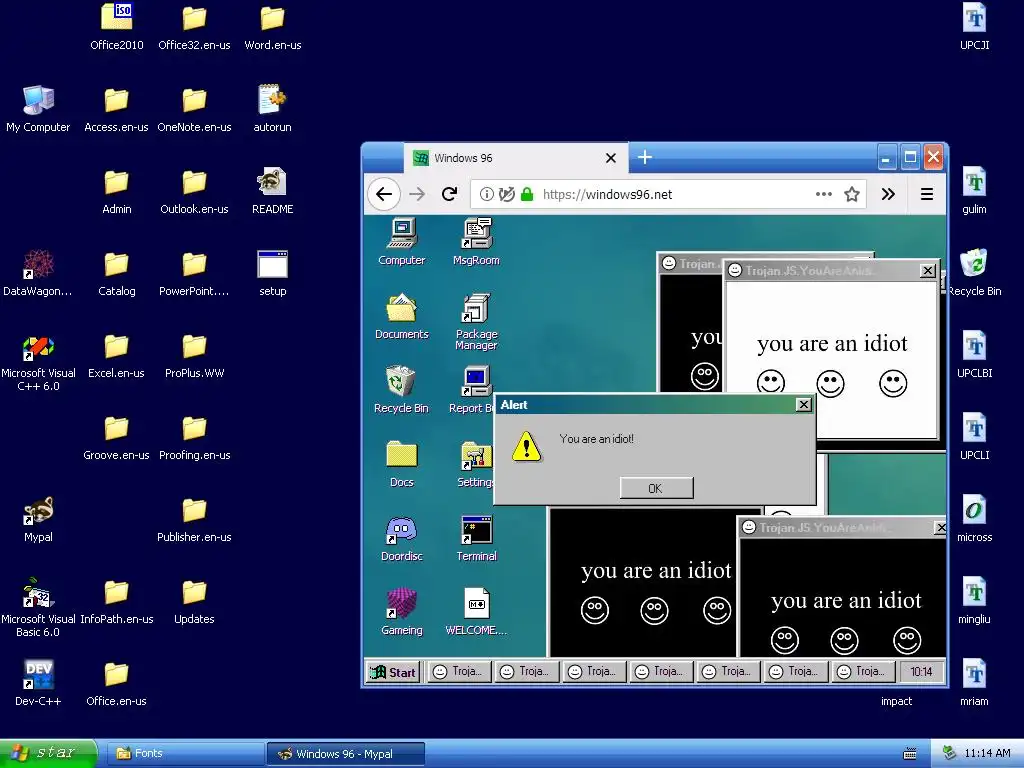
Task: Open the WELCOME markdown file icon
Action: [x=477, y=603]
